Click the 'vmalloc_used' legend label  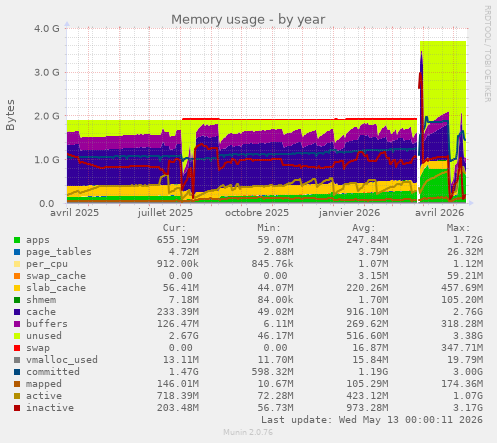pyautogui.click(x=62, y=360)
